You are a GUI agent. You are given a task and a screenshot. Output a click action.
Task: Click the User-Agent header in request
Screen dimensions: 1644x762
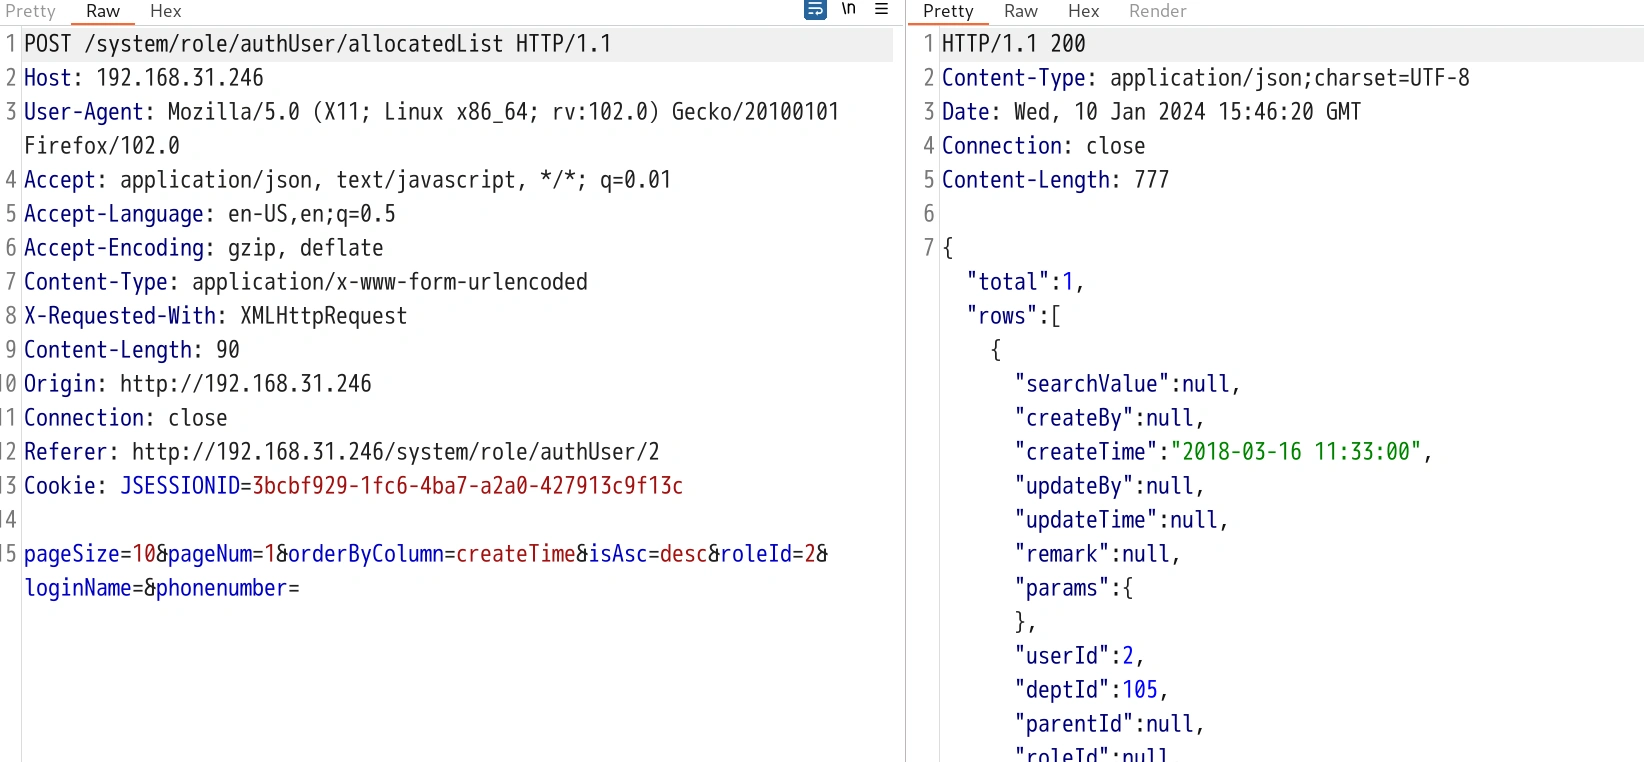(82, 112)
